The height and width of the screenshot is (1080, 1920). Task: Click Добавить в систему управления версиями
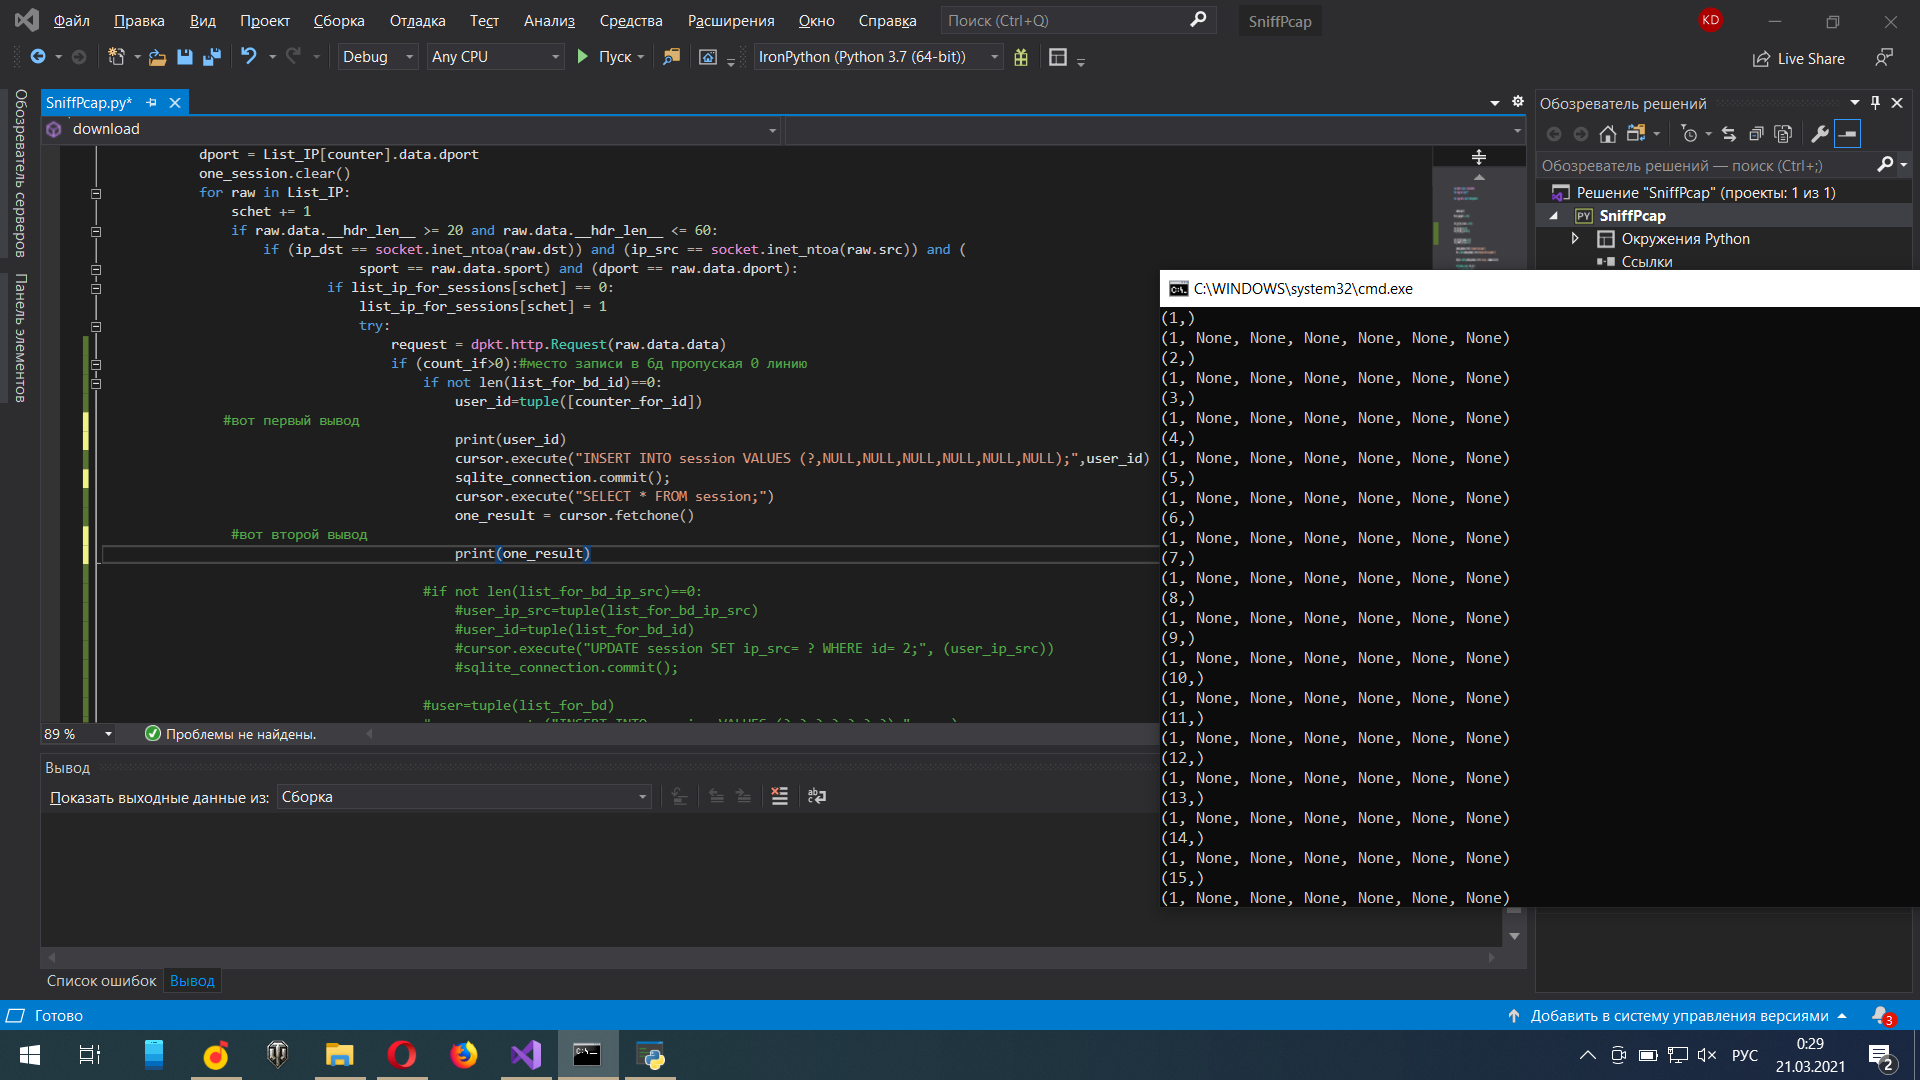pyautogui.click(x=1678, y=1016)
